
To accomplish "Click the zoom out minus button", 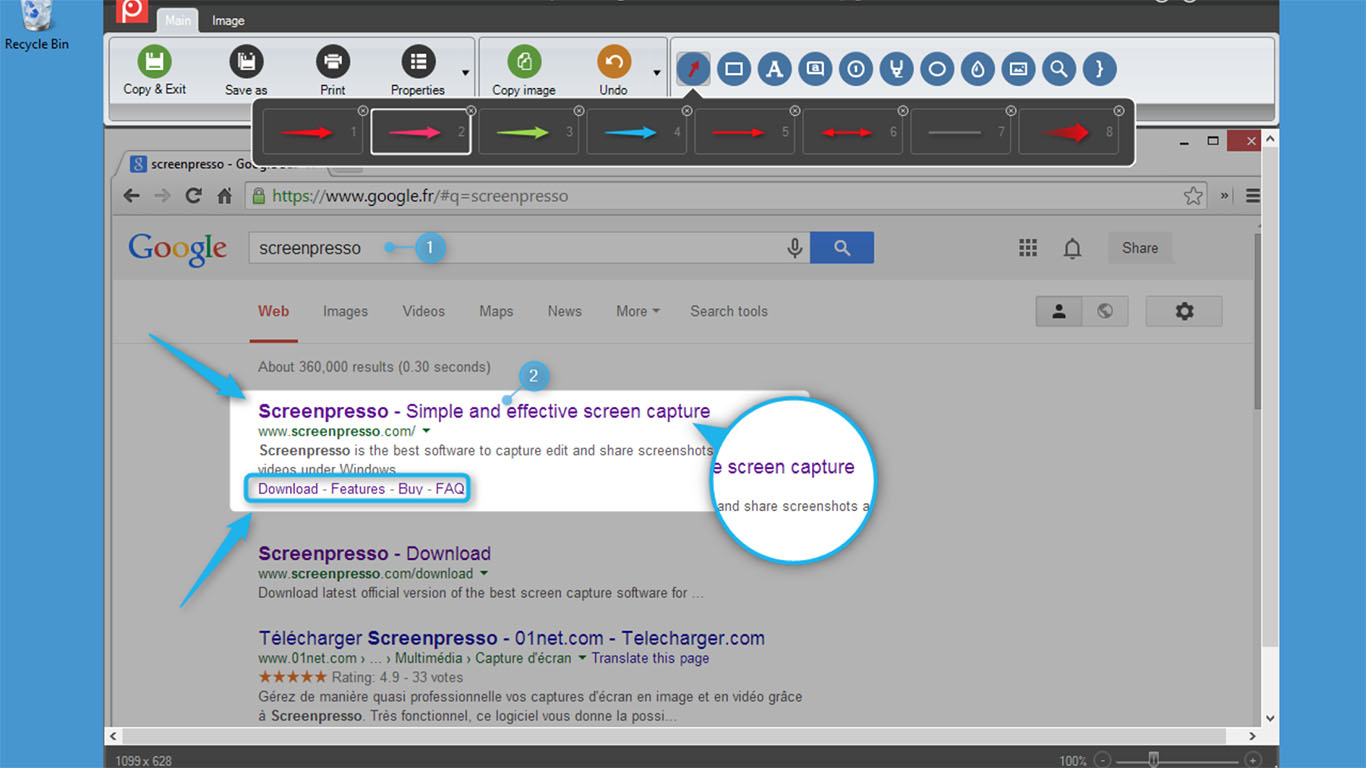I will tap(1102, 760).
